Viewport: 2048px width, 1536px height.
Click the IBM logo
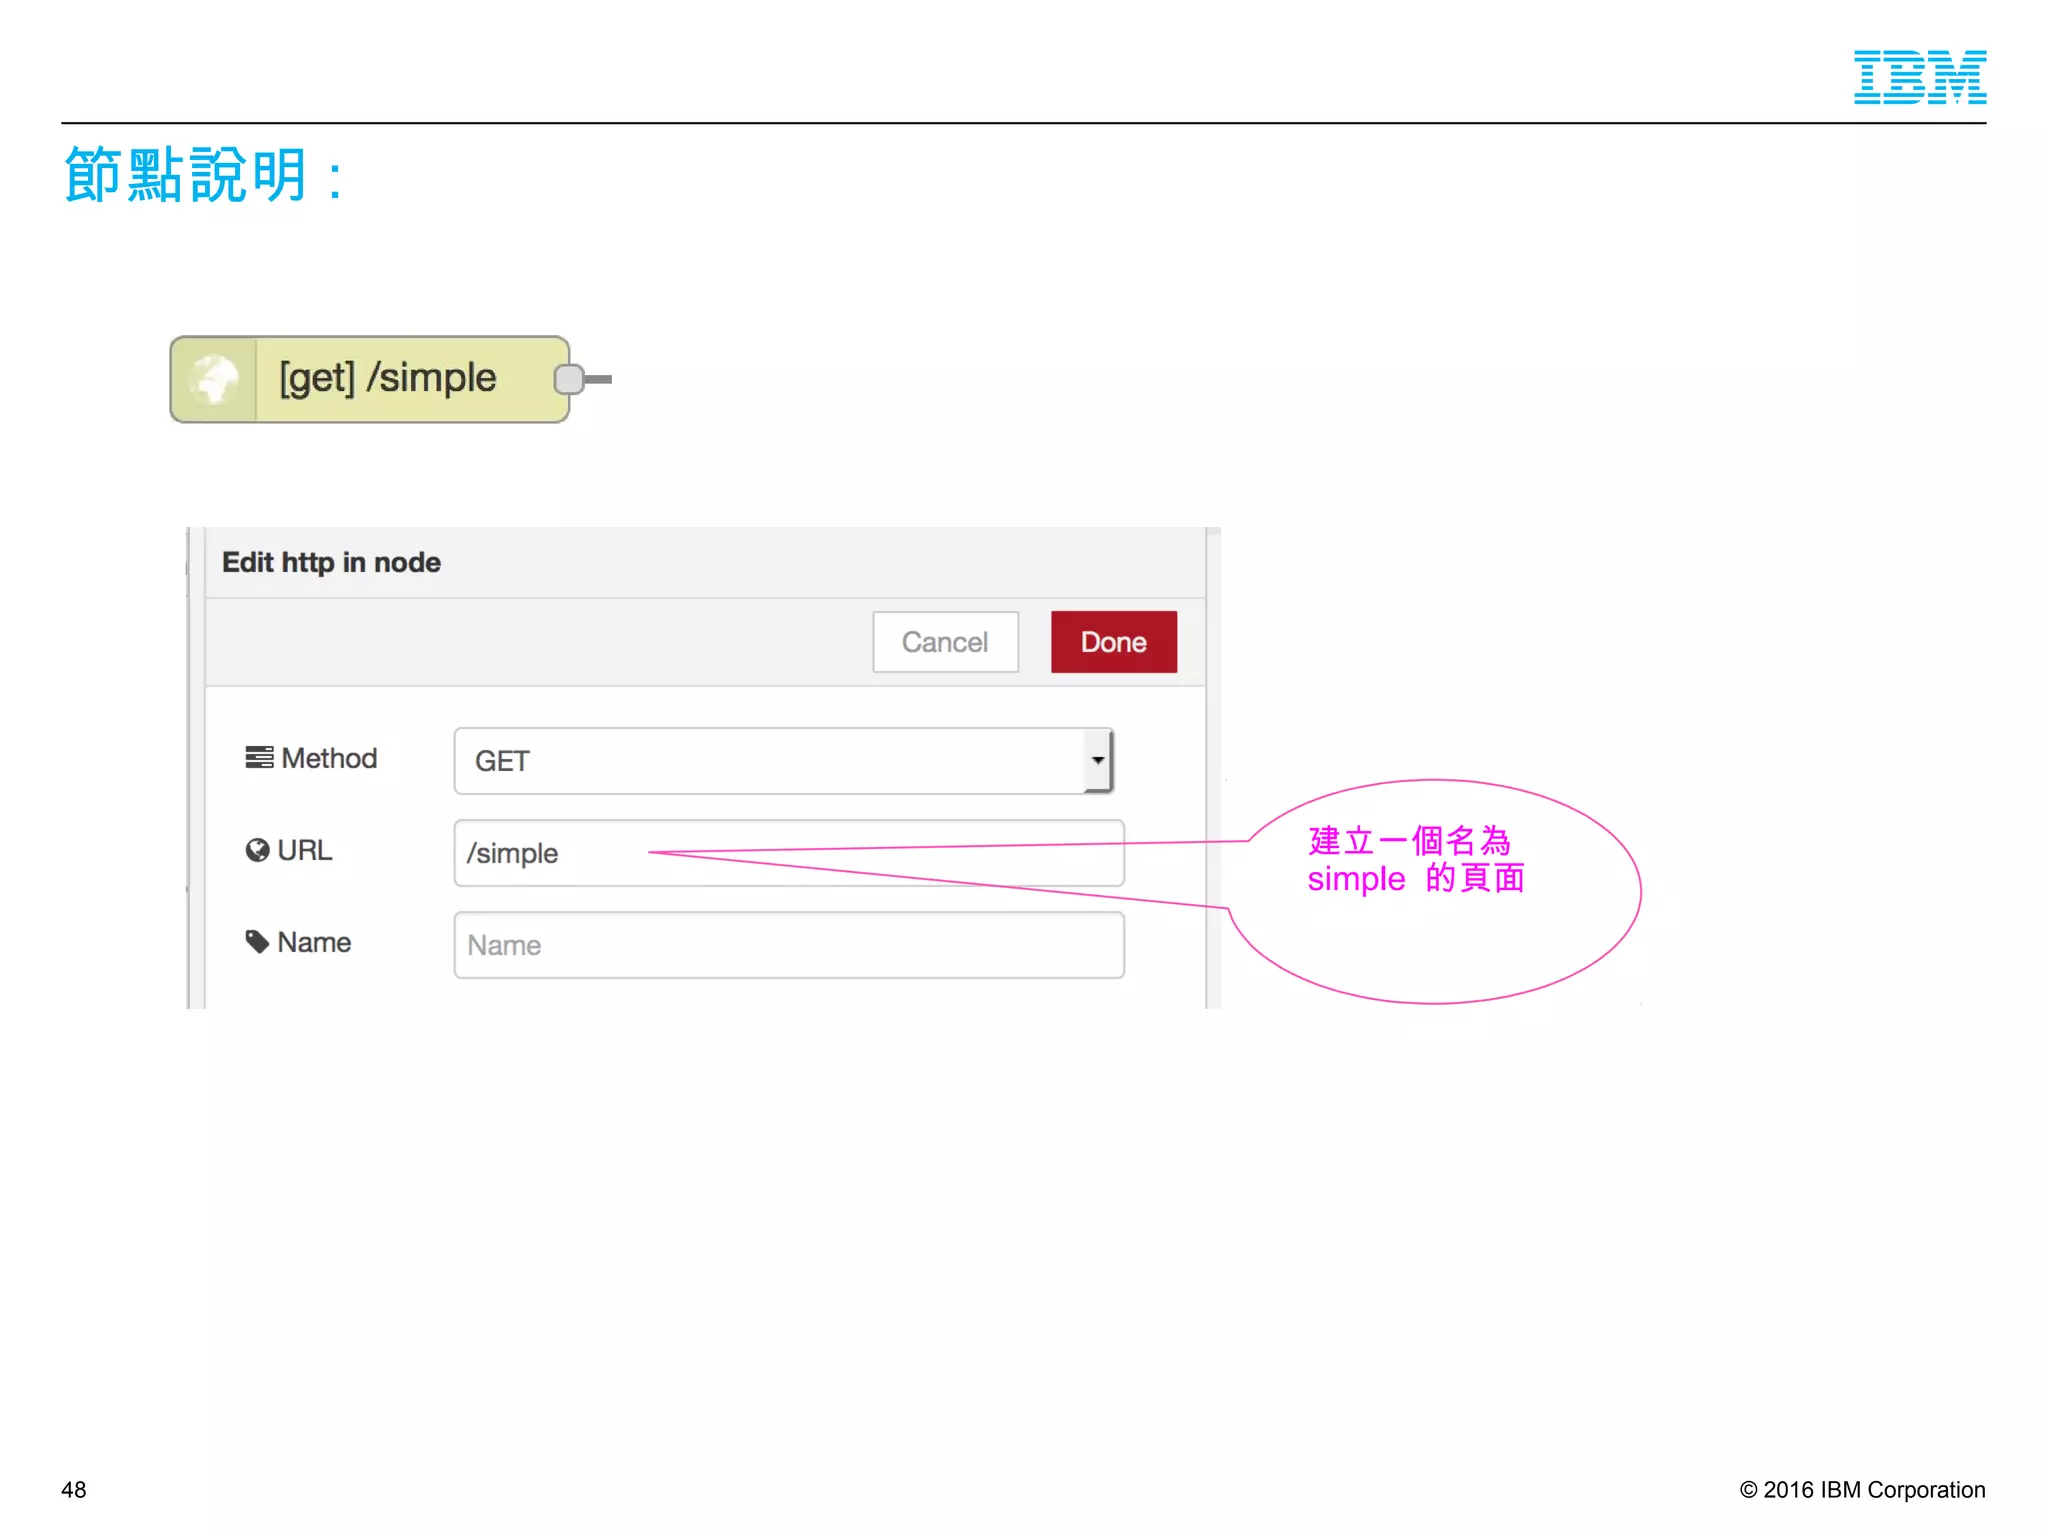[x=1919, y=77]
